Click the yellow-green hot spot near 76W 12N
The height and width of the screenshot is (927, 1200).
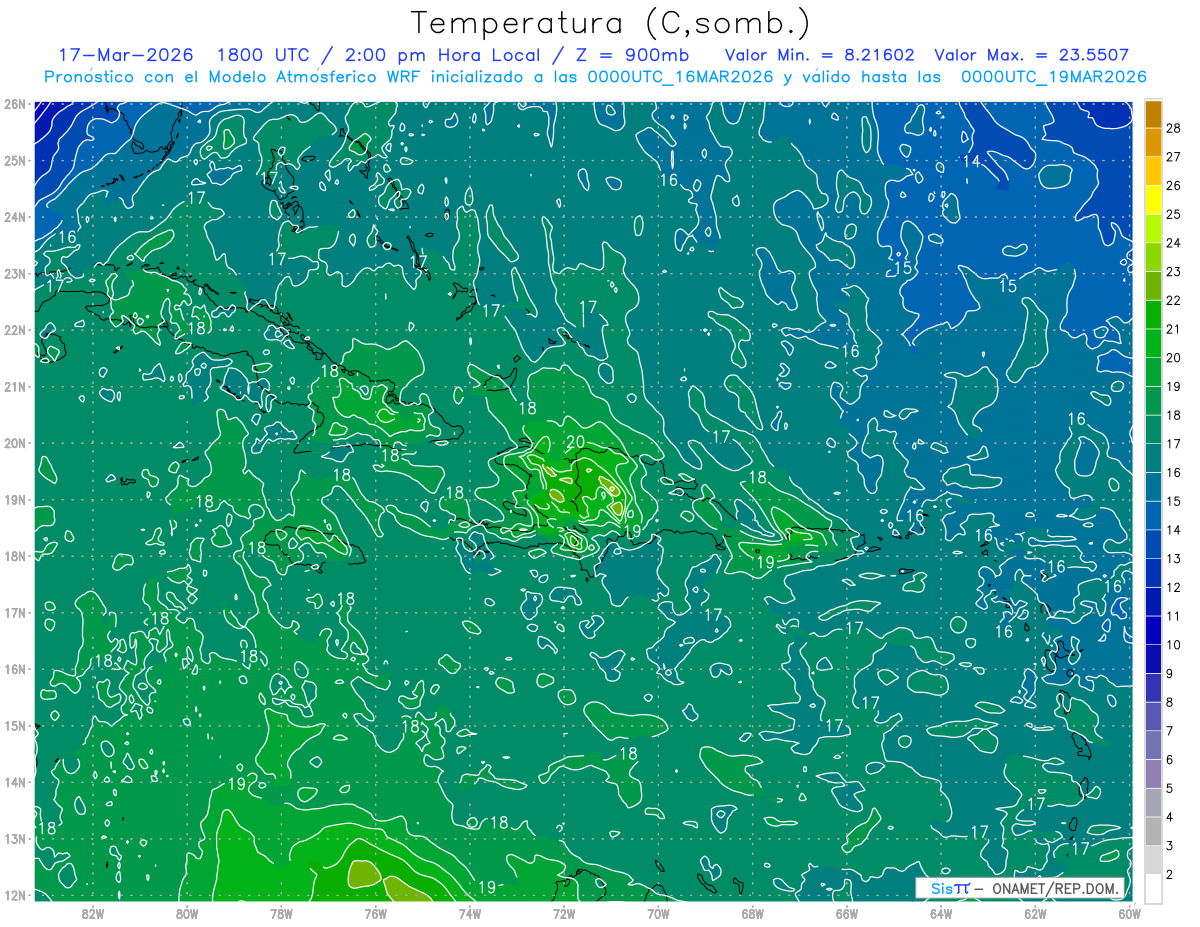point(366,874)
